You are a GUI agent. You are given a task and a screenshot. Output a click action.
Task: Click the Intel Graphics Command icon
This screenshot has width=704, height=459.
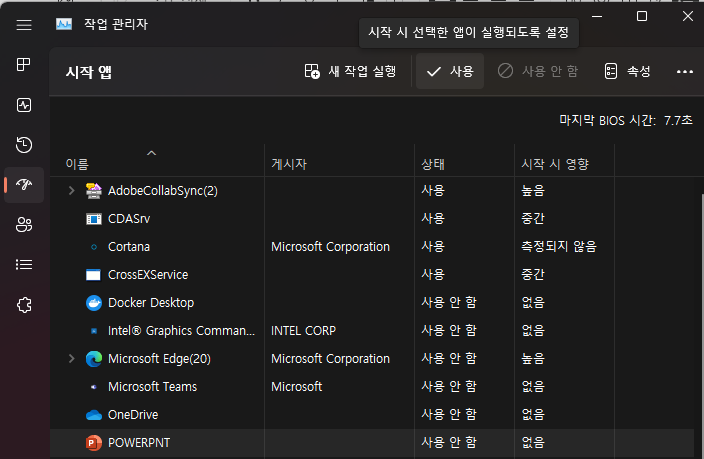[94, 331]
